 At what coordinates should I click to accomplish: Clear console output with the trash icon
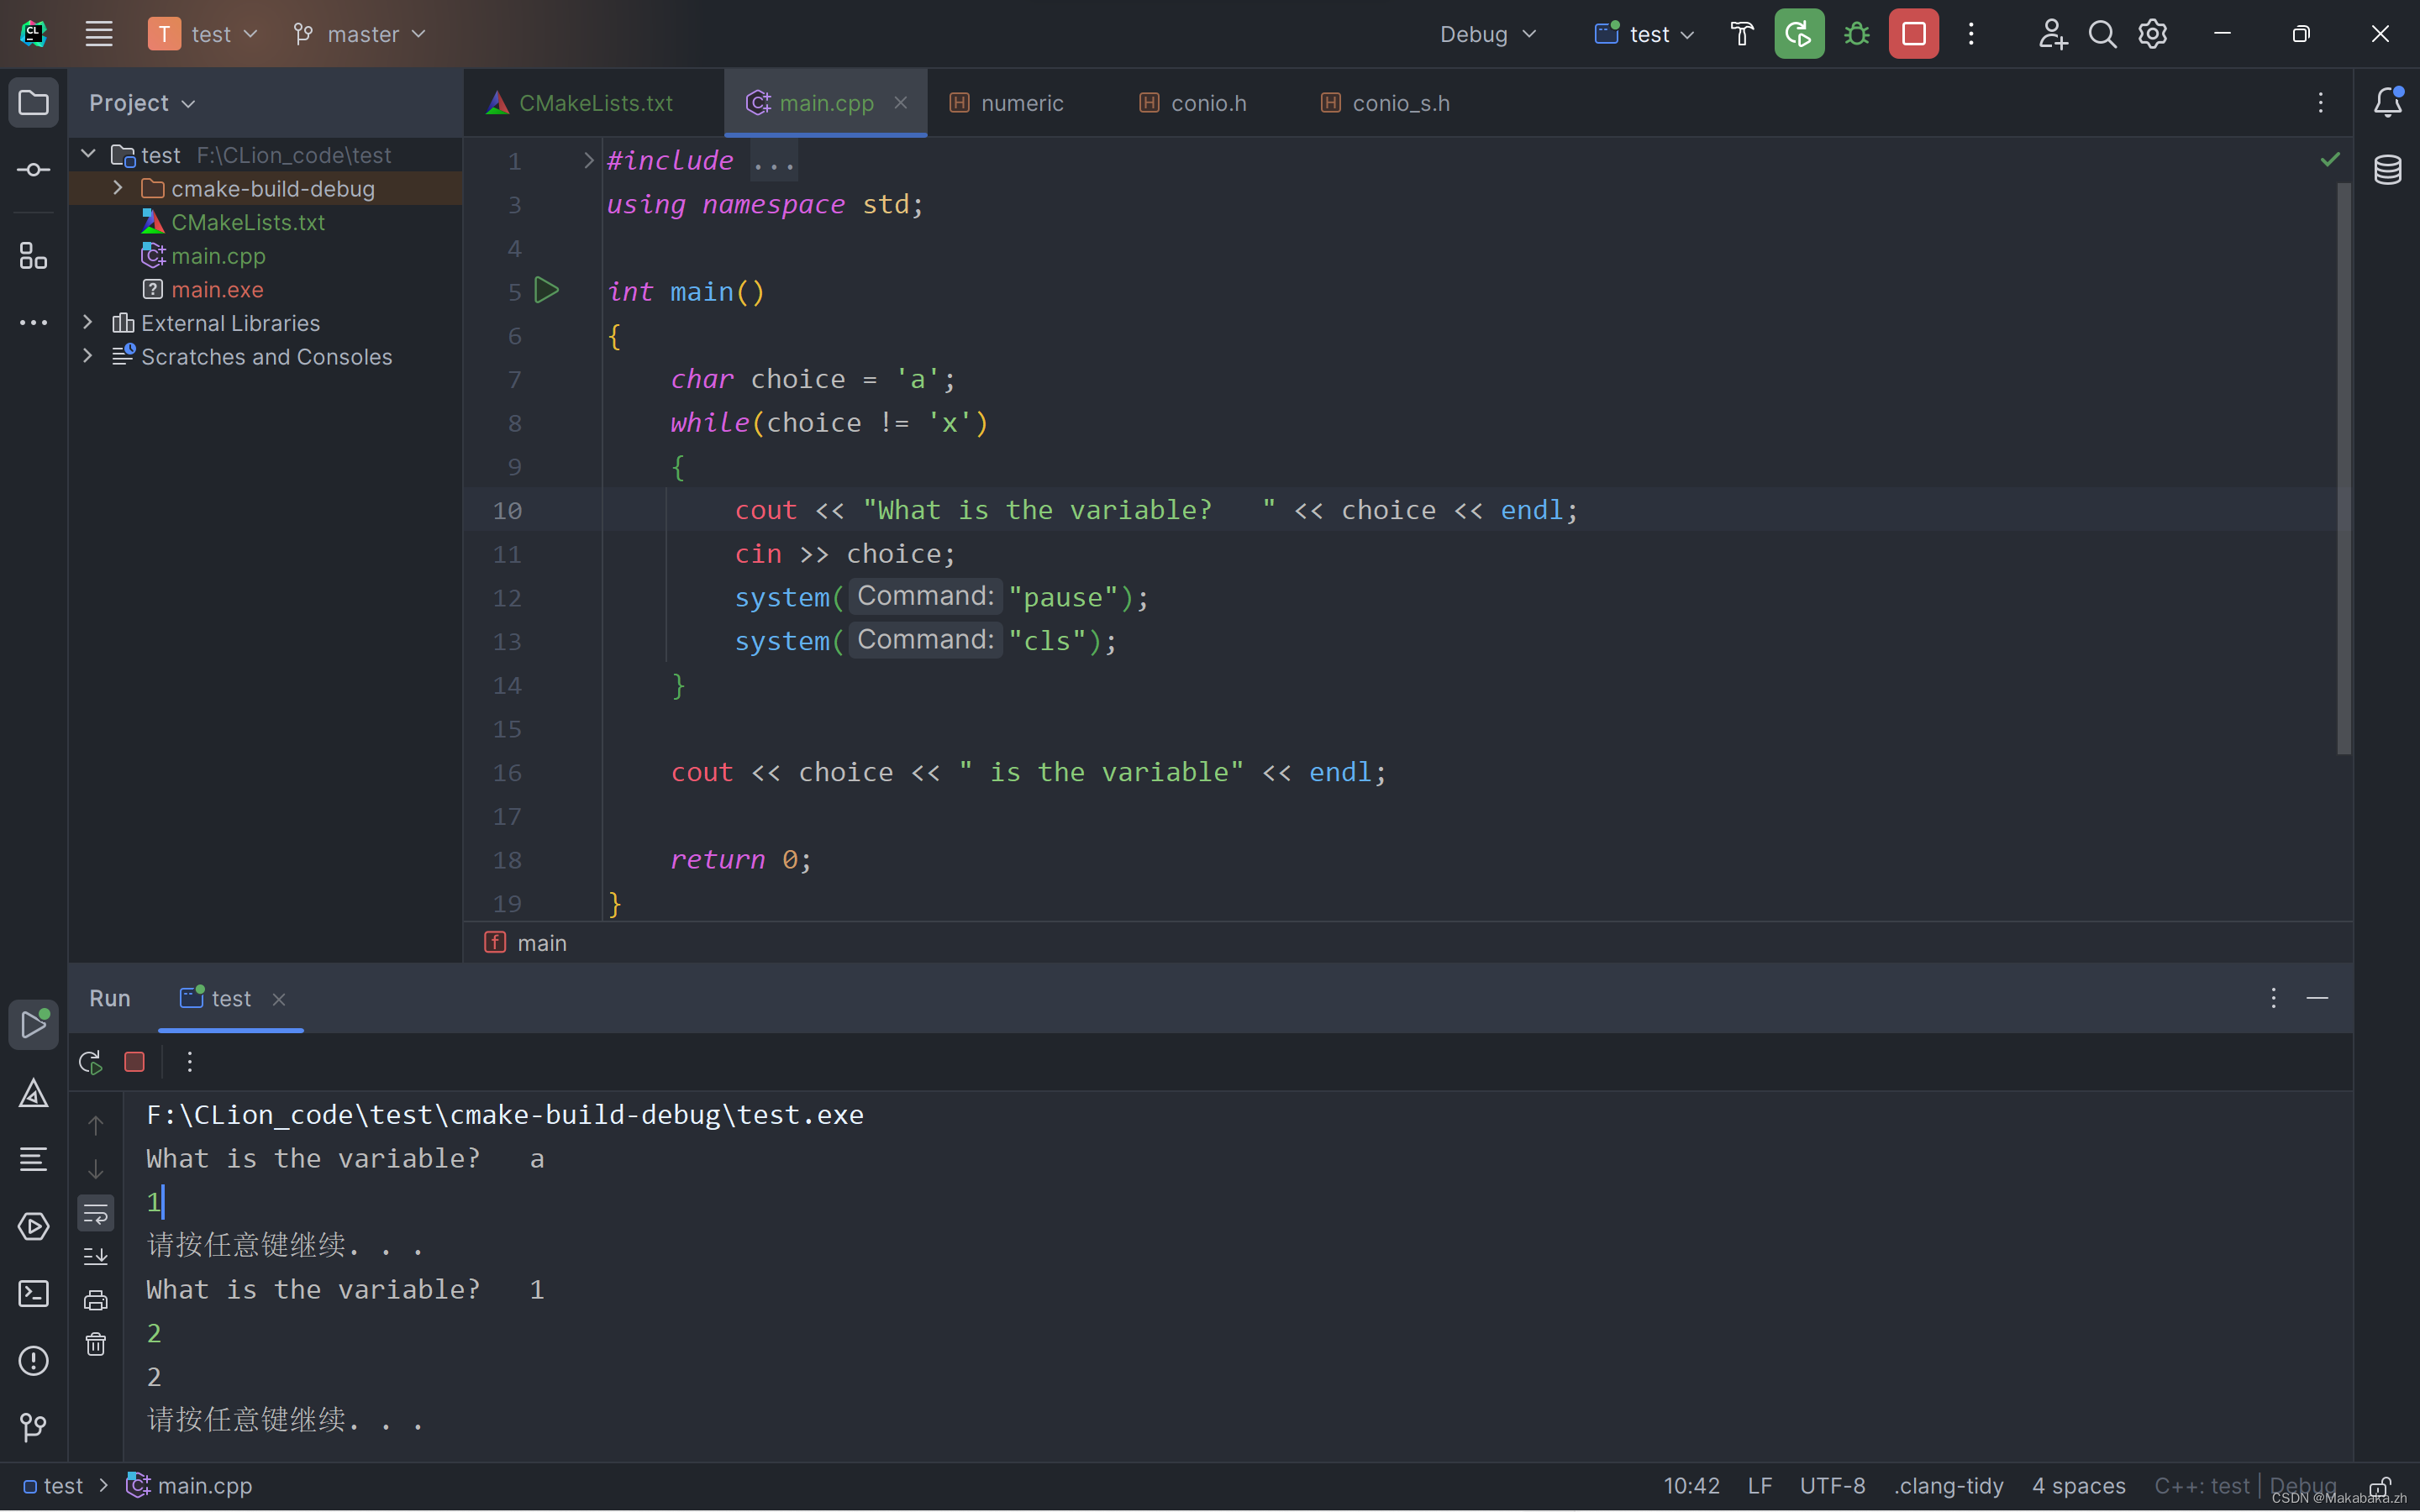point(95,1344)
